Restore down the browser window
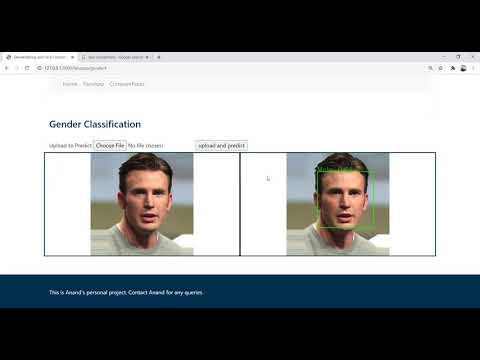Image resolution: width=480 pixels, height=360 pixels. point(458,57)
